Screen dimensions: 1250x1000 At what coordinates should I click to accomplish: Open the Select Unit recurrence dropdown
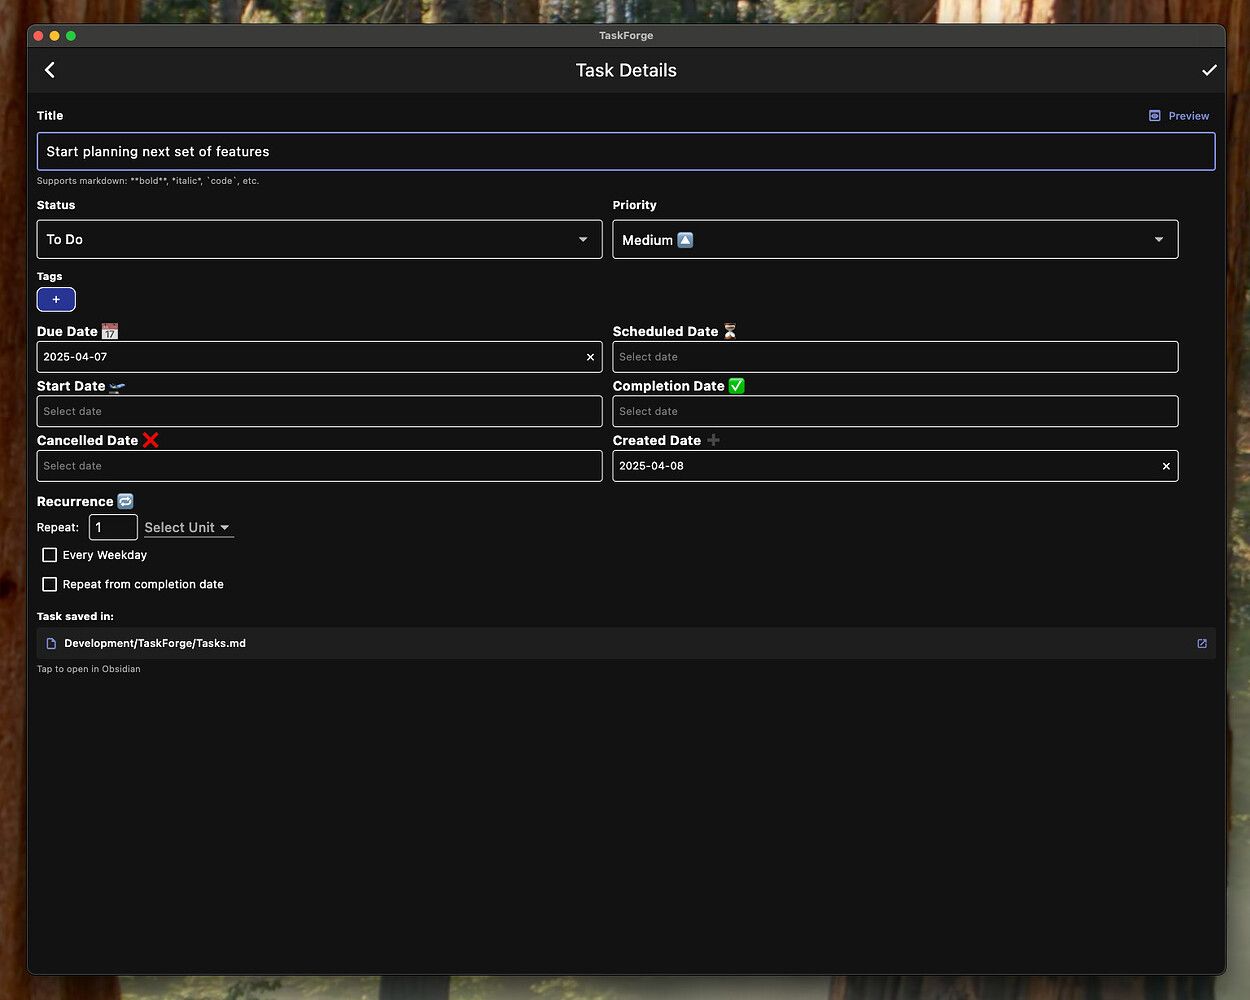tap(188, 527)
